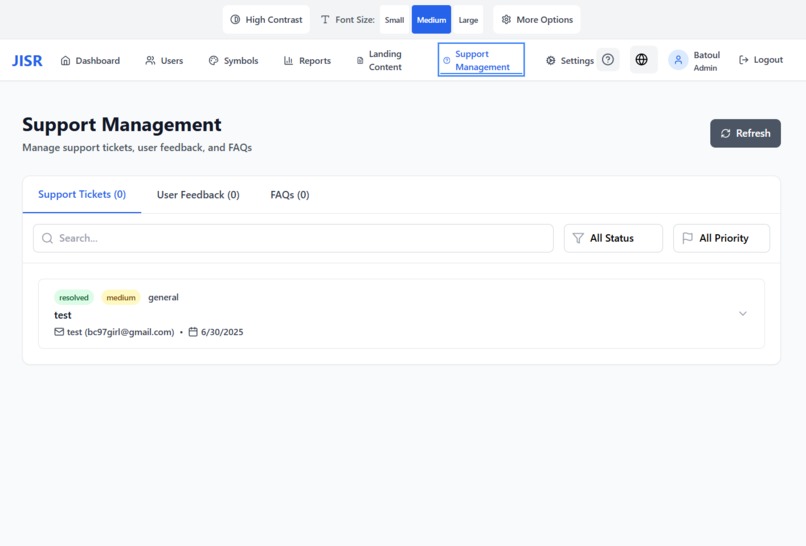
Task: Click the priority flag icon
Action: point(687,238)
